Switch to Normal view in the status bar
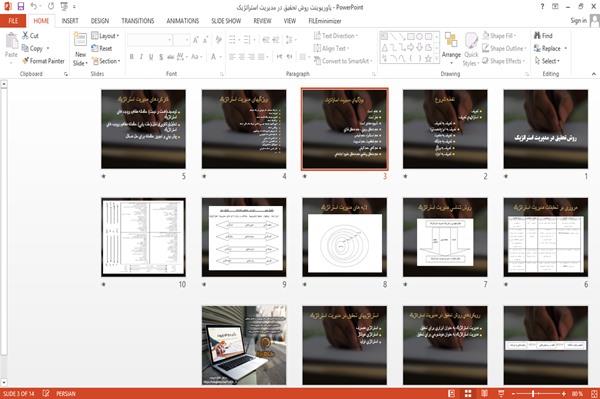This screenshot has width=600, height=399. pyautogui.click(x=452, y=393)
